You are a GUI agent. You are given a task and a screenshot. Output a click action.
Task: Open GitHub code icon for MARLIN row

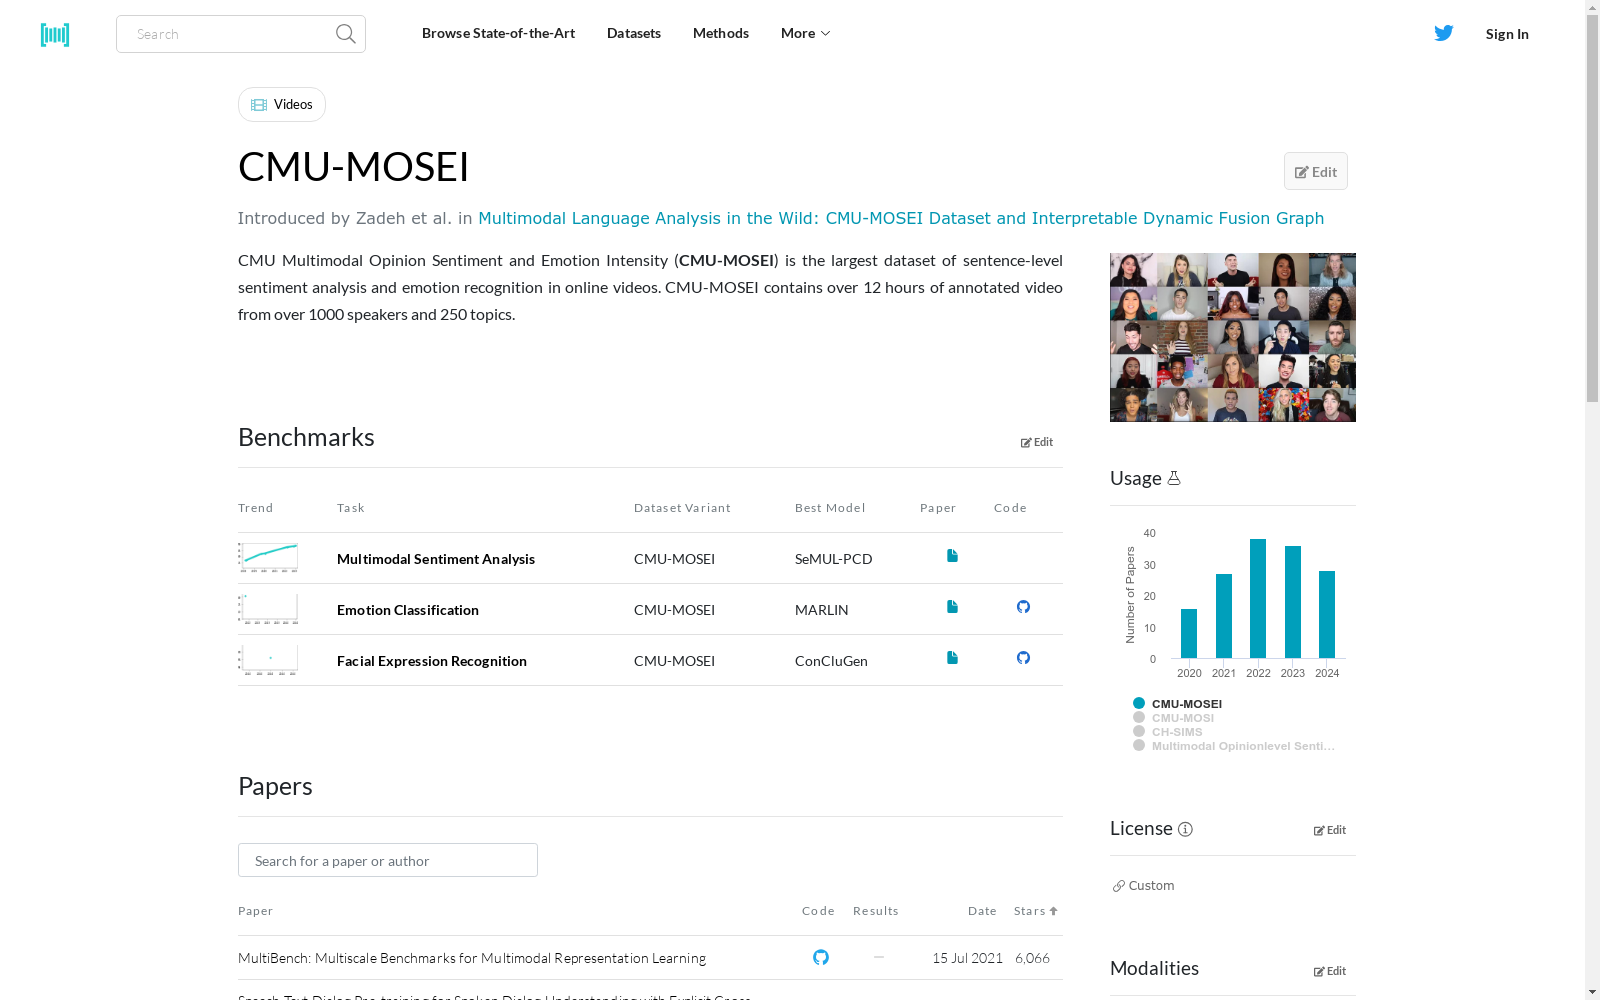pos(1023,607)
